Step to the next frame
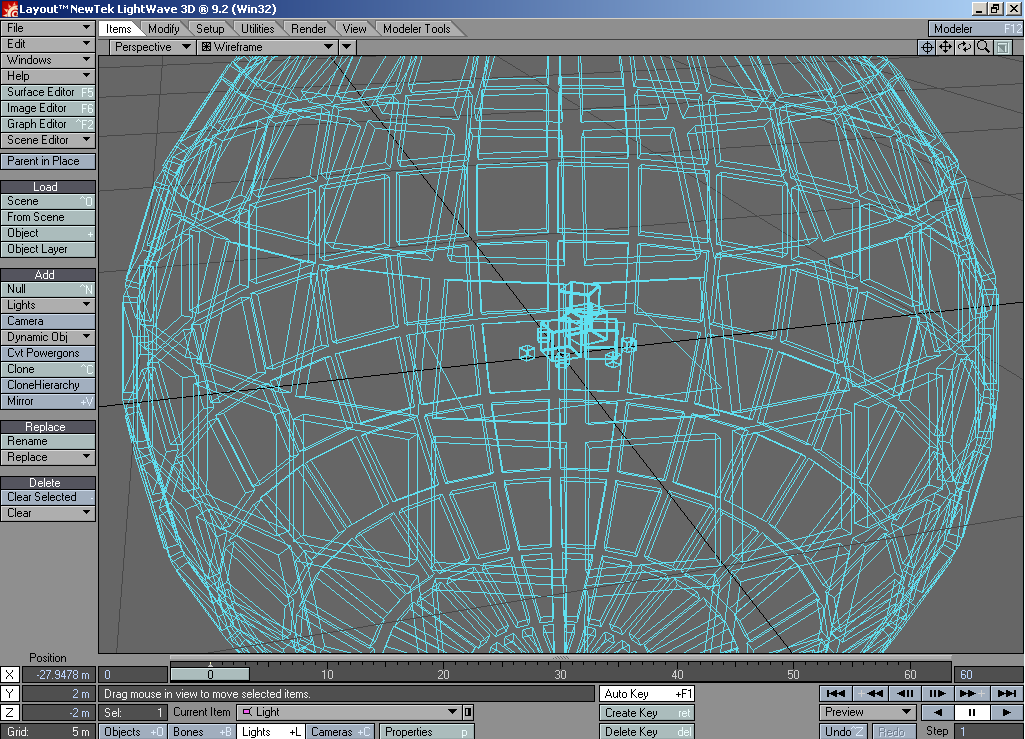Image resolution: width=1025 pixels, height=739 pixels. coord(937,693)
